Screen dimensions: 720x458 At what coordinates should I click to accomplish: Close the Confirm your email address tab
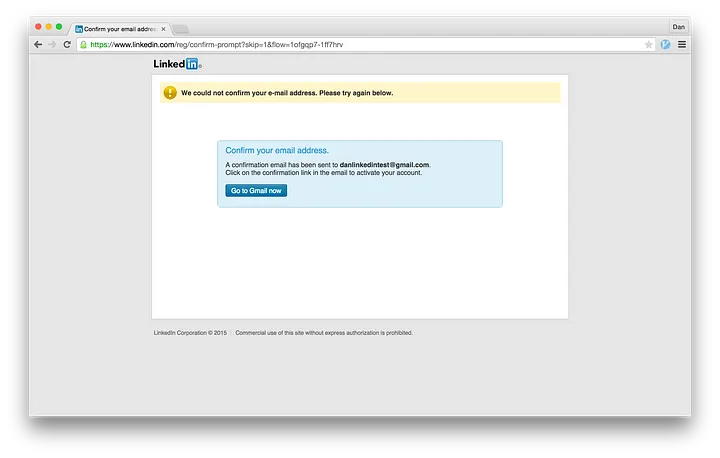point(164,29)
